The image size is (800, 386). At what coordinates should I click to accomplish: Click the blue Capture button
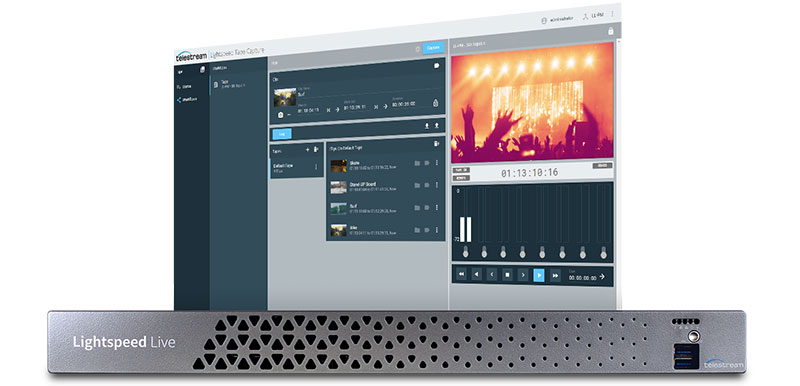pos(434,47)
